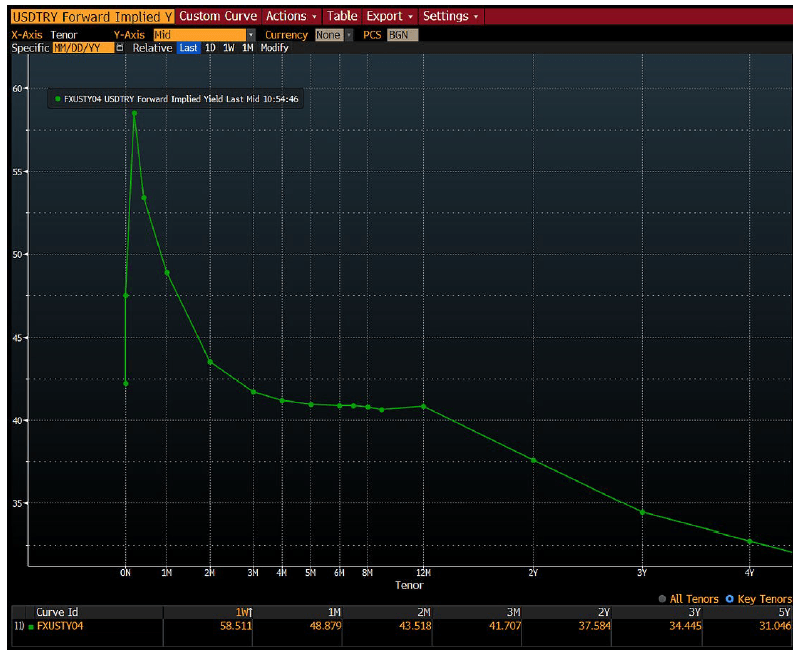
Task: Select the 1D relative period
Action: [210, 48]
